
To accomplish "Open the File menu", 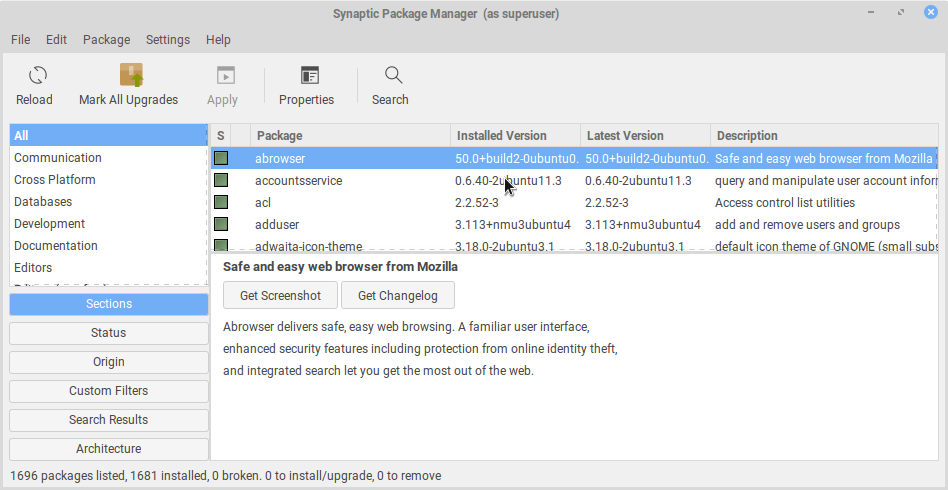I will (21, 40).
